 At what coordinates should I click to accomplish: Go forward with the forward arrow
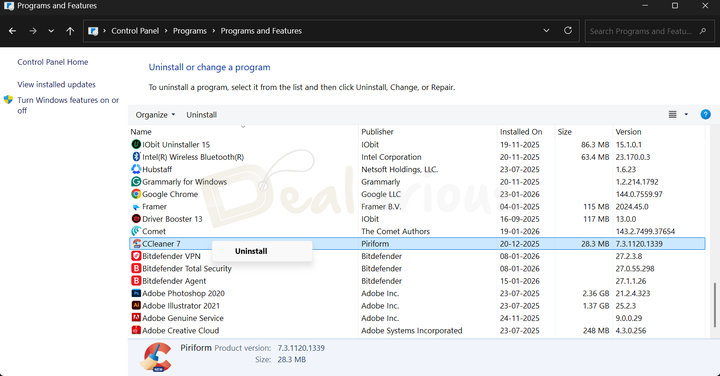[x=33, y=31]
